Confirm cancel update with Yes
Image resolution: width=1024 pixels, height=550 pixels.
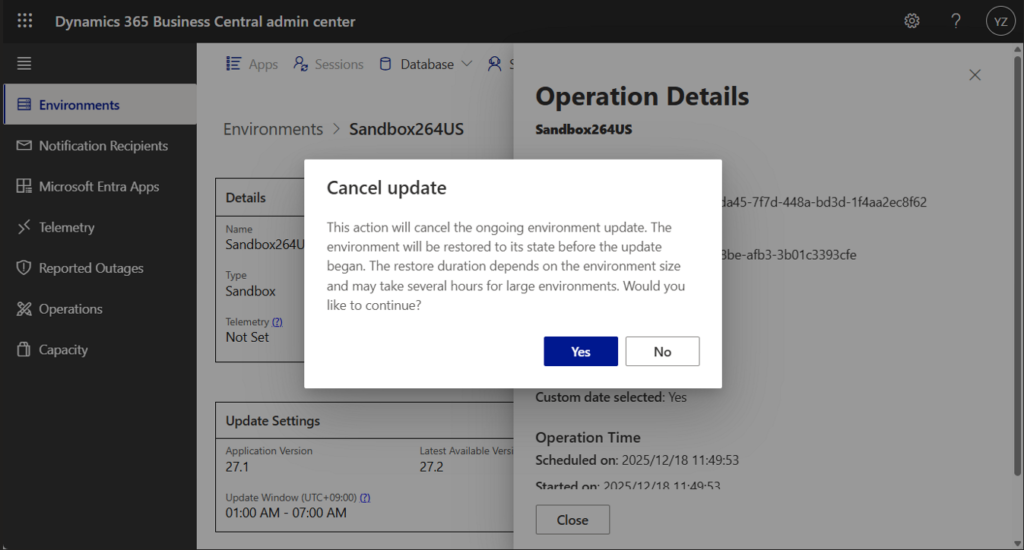tap(580, 352)
